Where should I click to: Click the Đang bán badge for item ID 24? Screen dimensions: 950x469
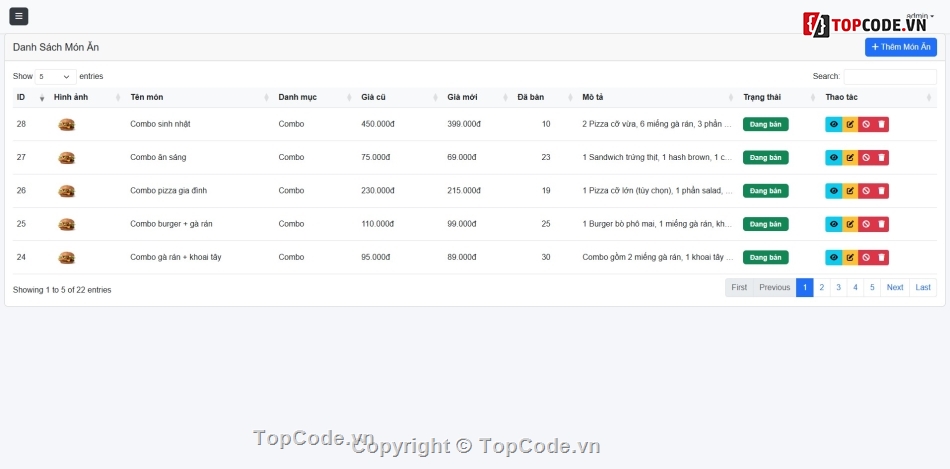tap(766, 258)
